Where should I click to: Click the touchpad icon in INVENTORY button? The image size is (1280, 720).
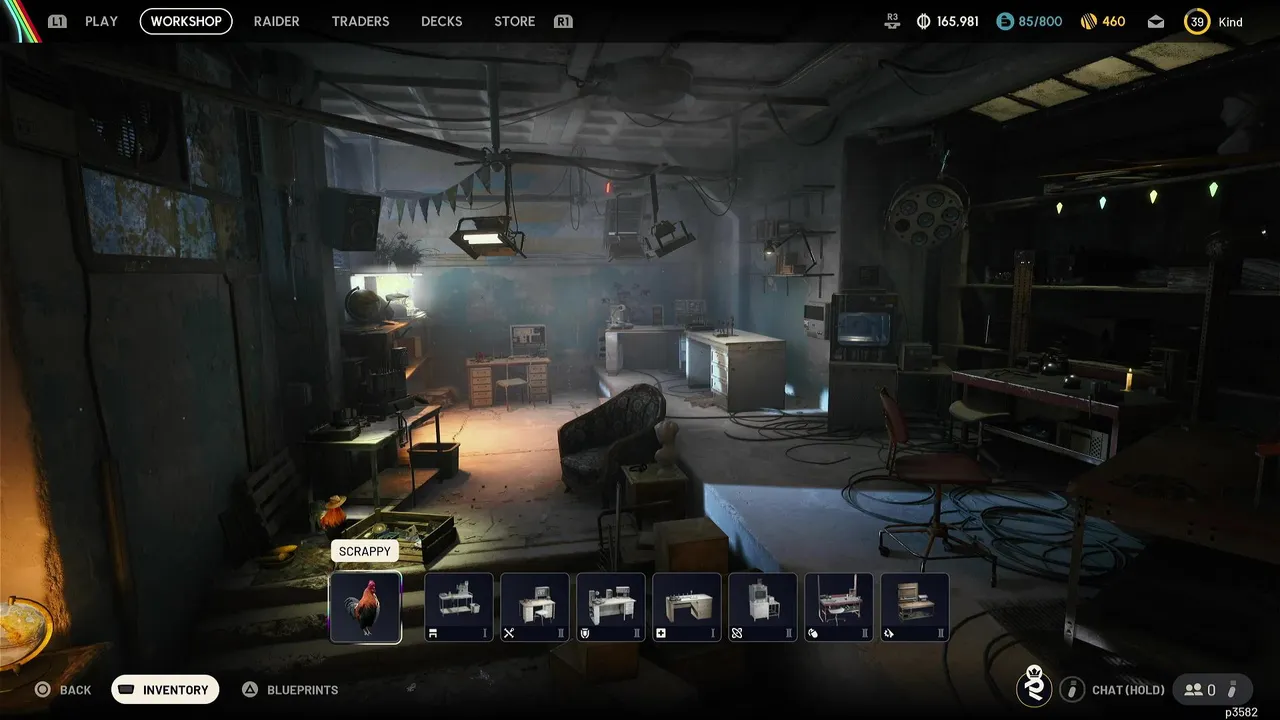pos(126,690)
